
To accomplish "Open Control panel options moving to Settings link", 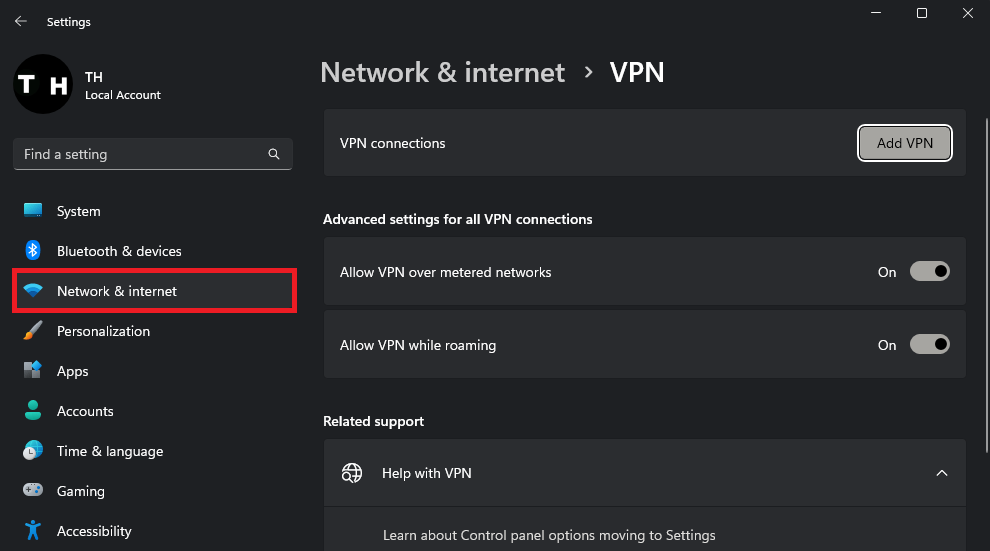I will [x=549, y=535].
